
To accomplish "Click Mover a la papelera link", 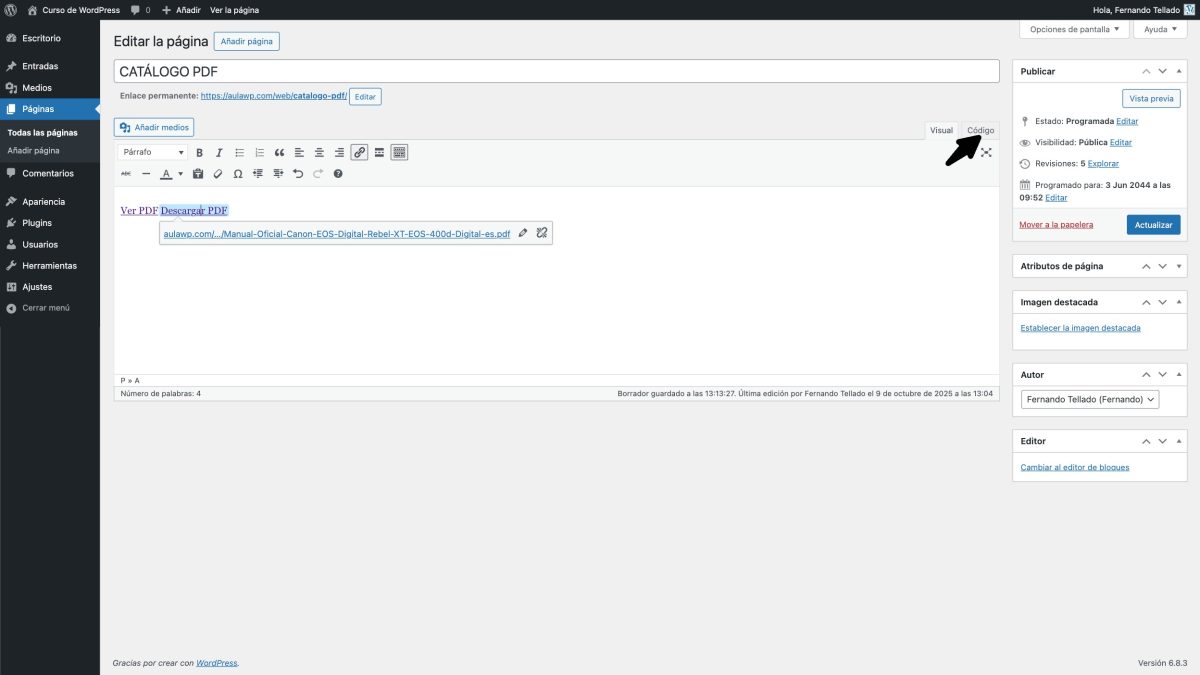I will tap(1056, 225).
